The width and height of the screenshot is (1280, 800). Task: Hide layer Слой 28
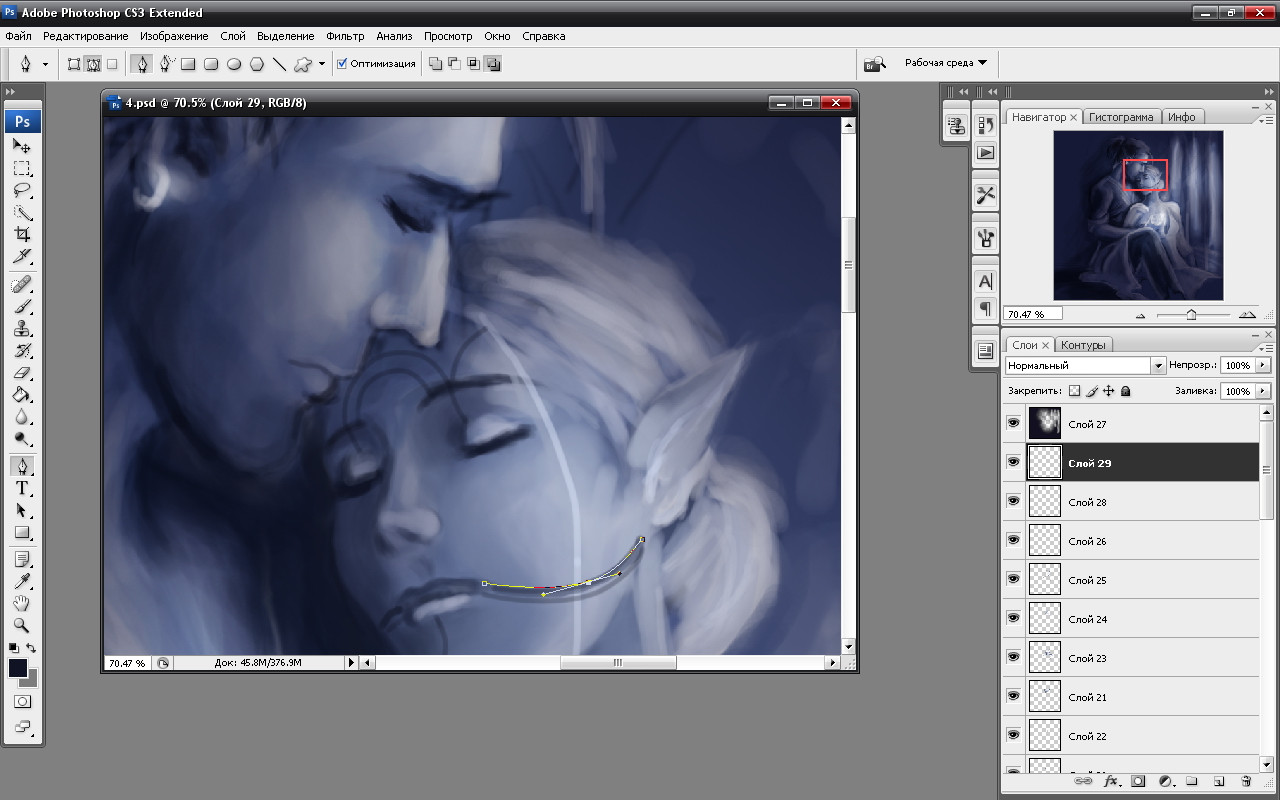[1014, 501]
